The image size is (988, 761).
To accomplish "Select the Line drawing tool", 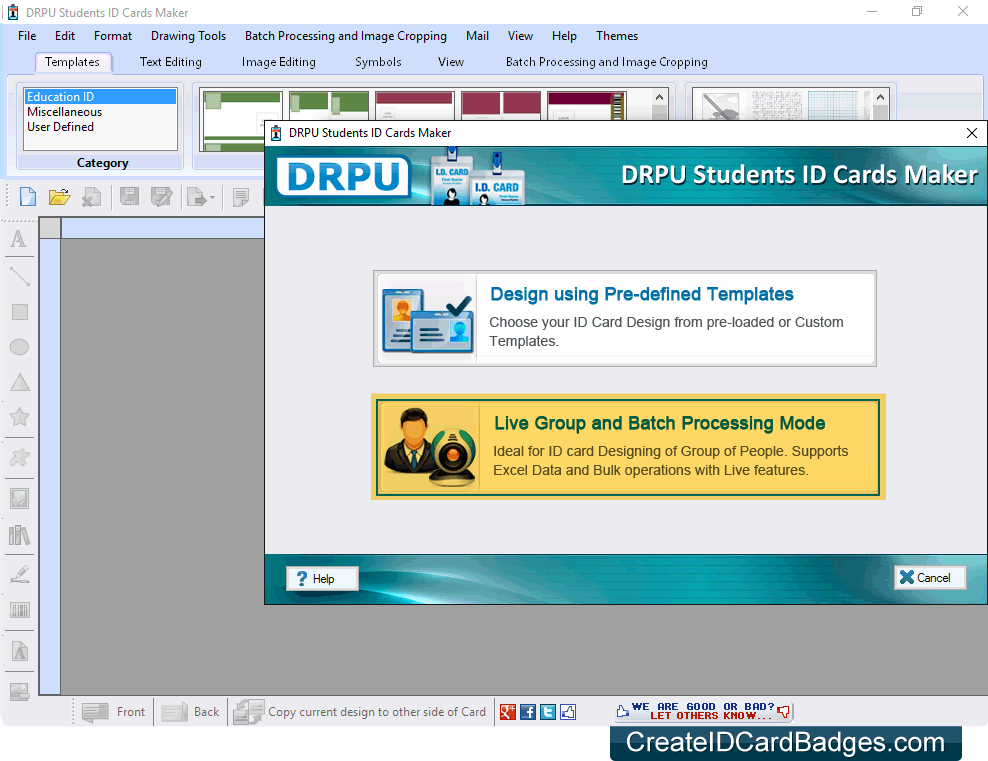I will [20, 276].
